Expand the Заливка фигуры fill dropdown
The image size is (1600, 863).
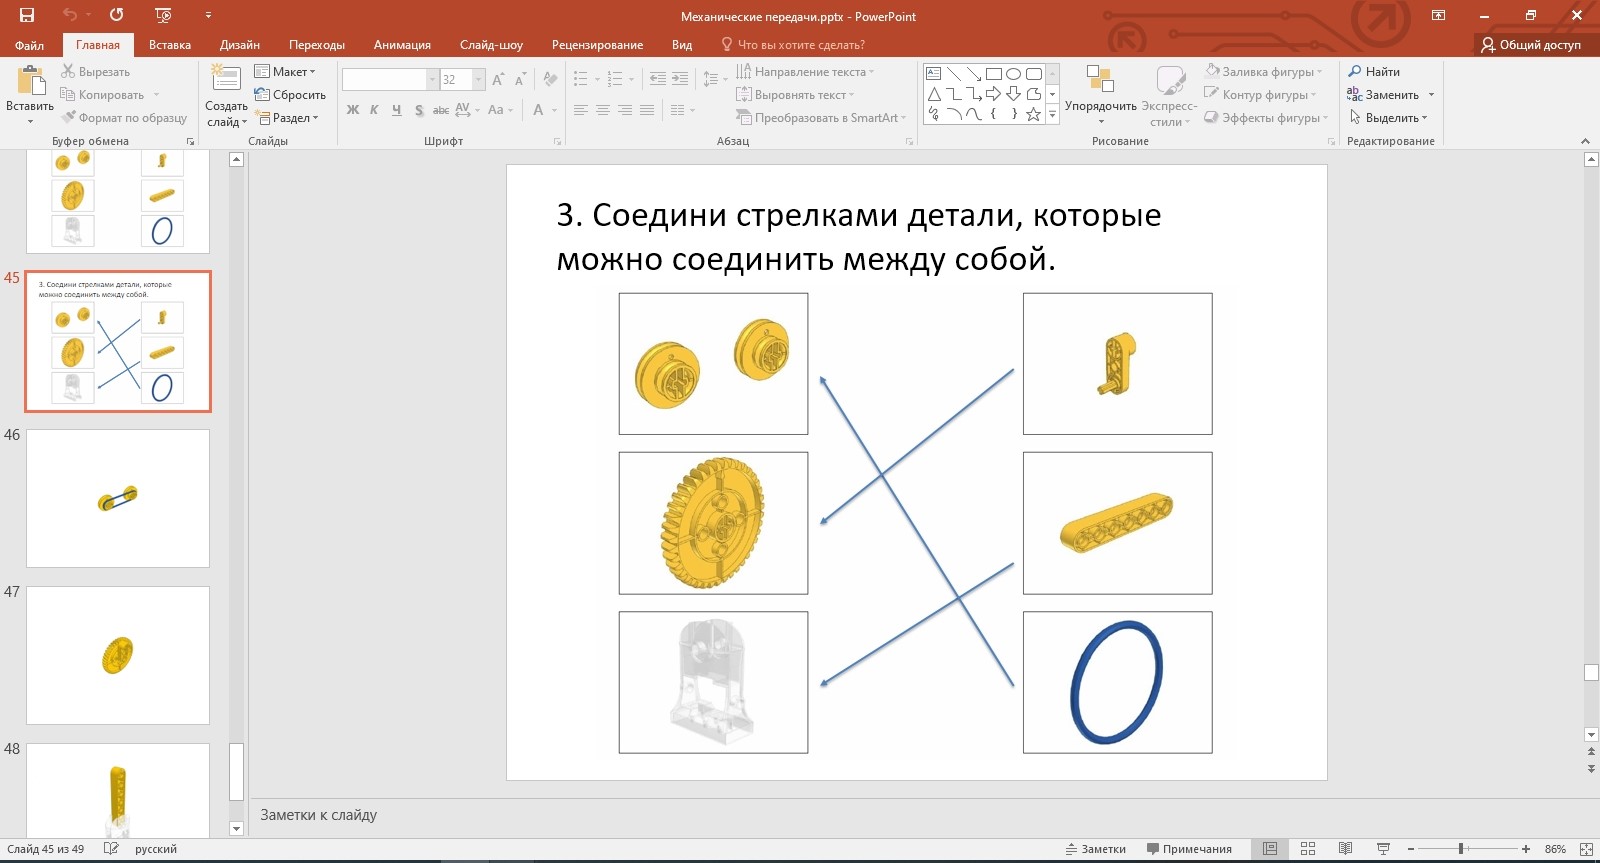1320,72
